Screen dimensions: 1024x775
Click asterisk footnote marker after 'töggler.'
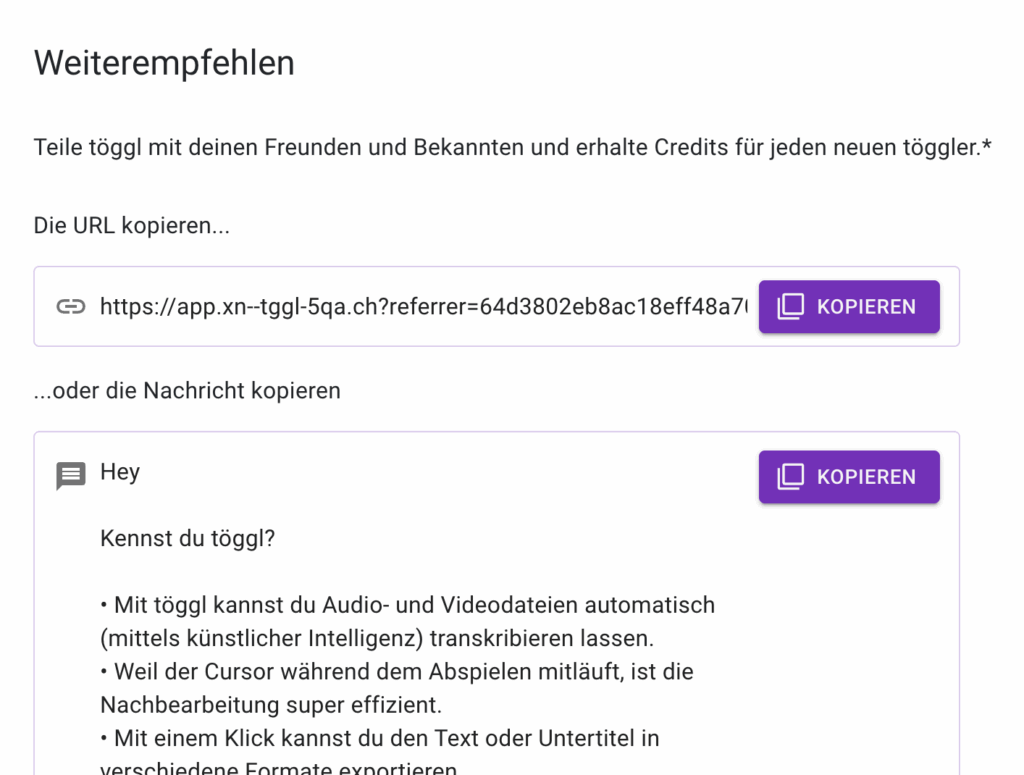coord(986,144)
